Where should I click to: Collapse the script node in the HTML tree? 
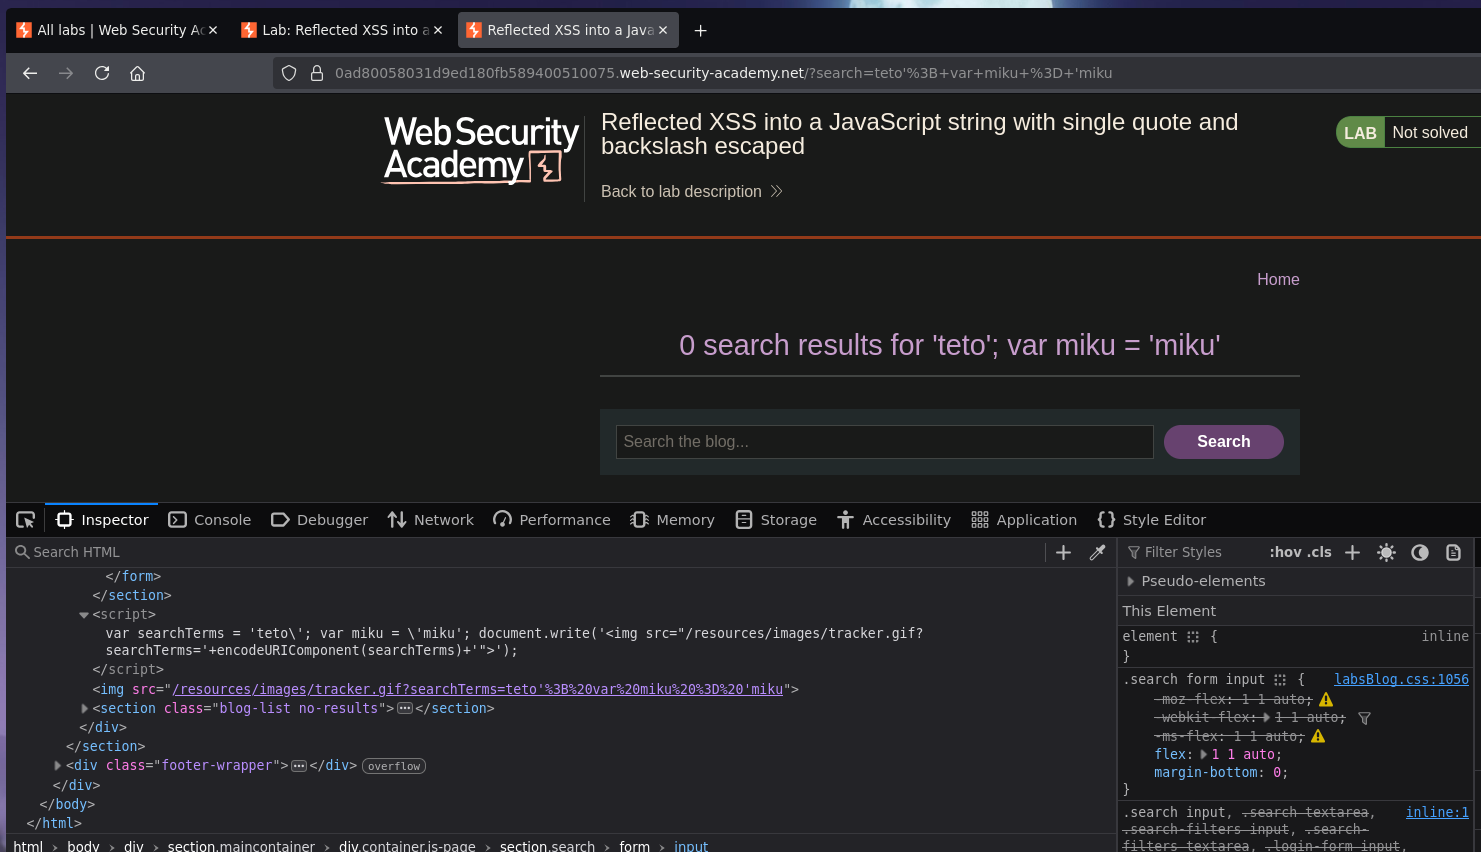pos(84,615)
